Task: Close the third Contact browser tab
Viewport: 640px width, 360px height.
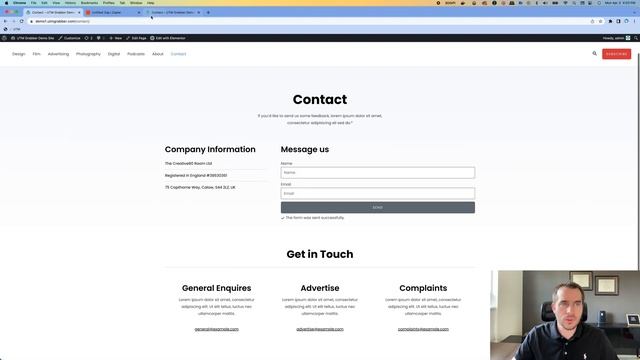Action: click(199, 13)
